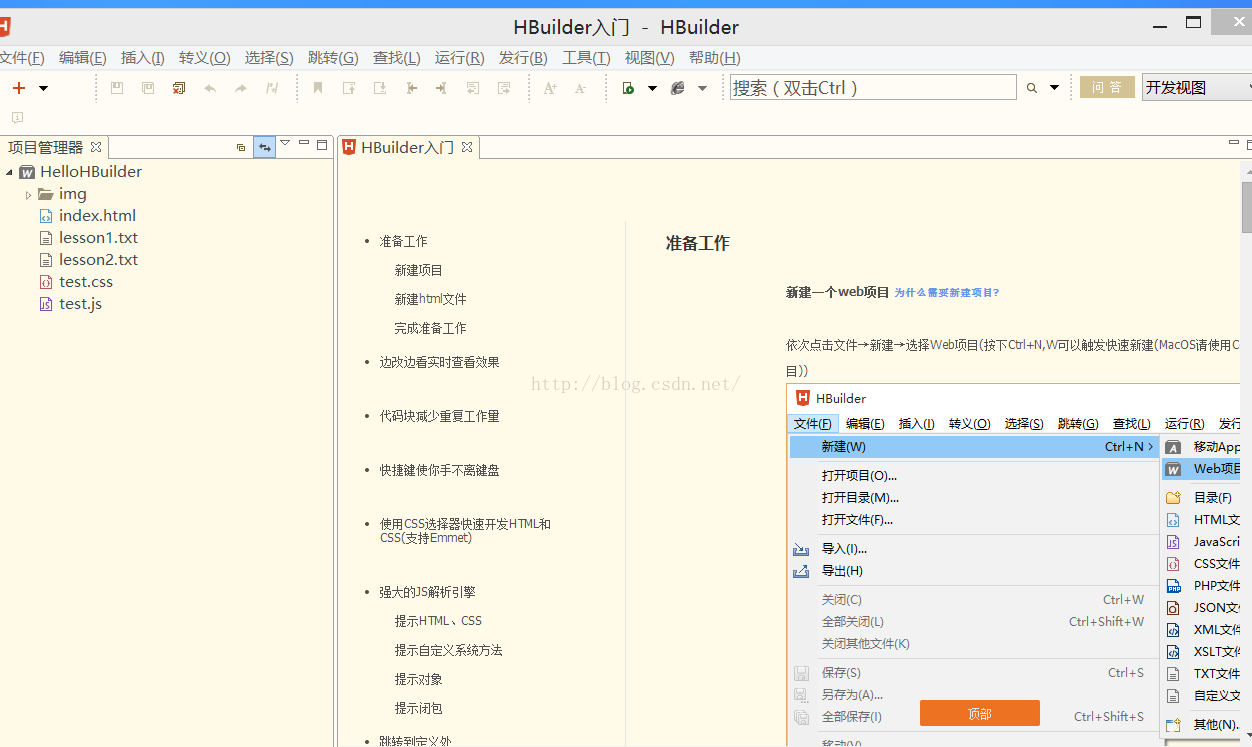Viewport: 1252px width, 747px height.
Task: Open the 开发视图 view dropdown
Action: (x=1197, y=87)
